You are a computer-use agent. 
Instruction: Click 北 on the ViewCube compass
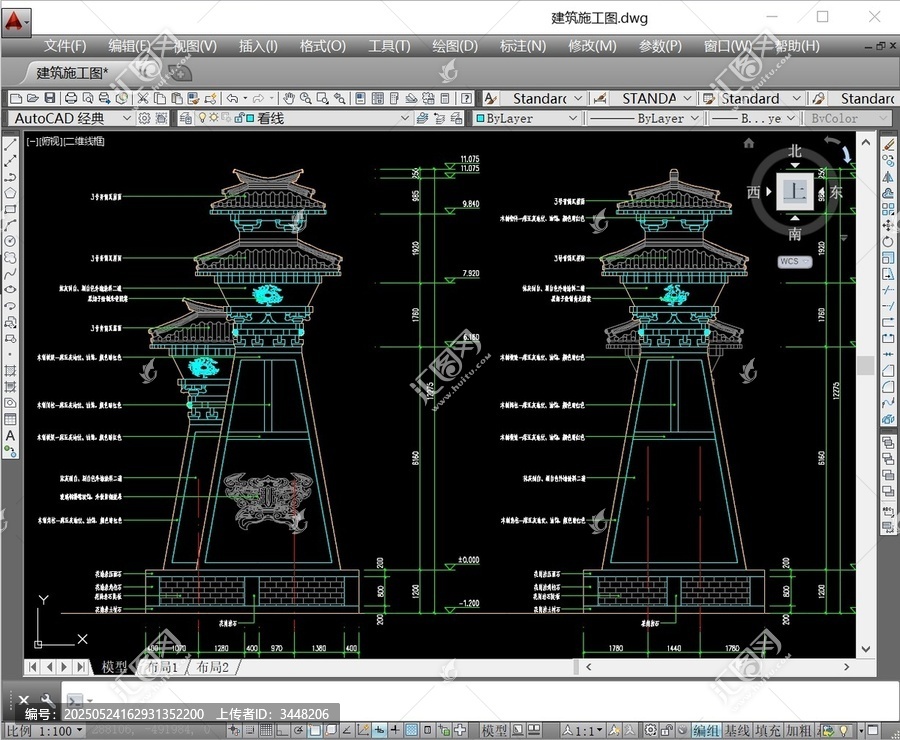click(x=794, y=151)
